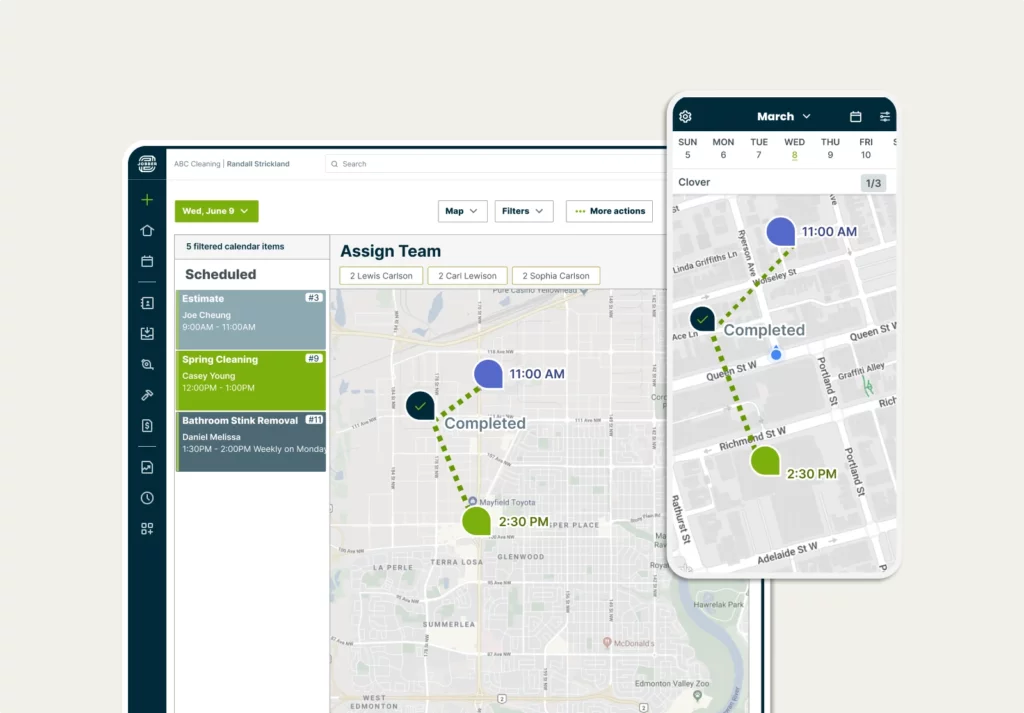This screenshot has height=713, width=1024.
Task: Select MON 6 in the mobile week strip
Action: point(723,148)
